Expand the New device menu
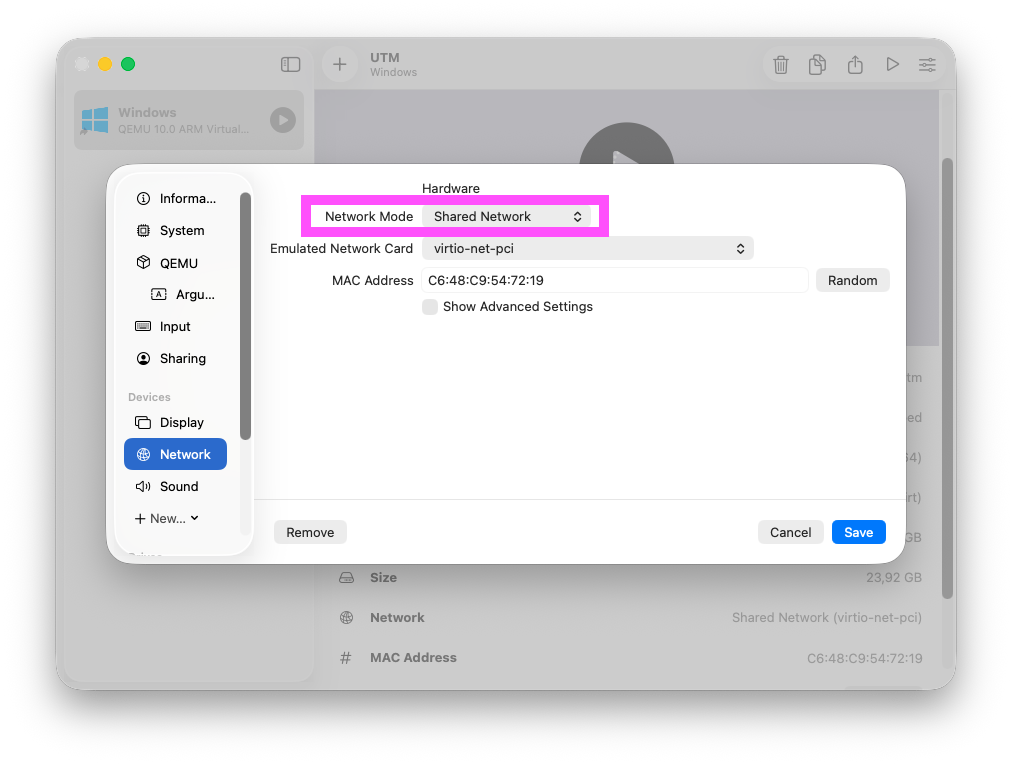 tap(166, 518)
